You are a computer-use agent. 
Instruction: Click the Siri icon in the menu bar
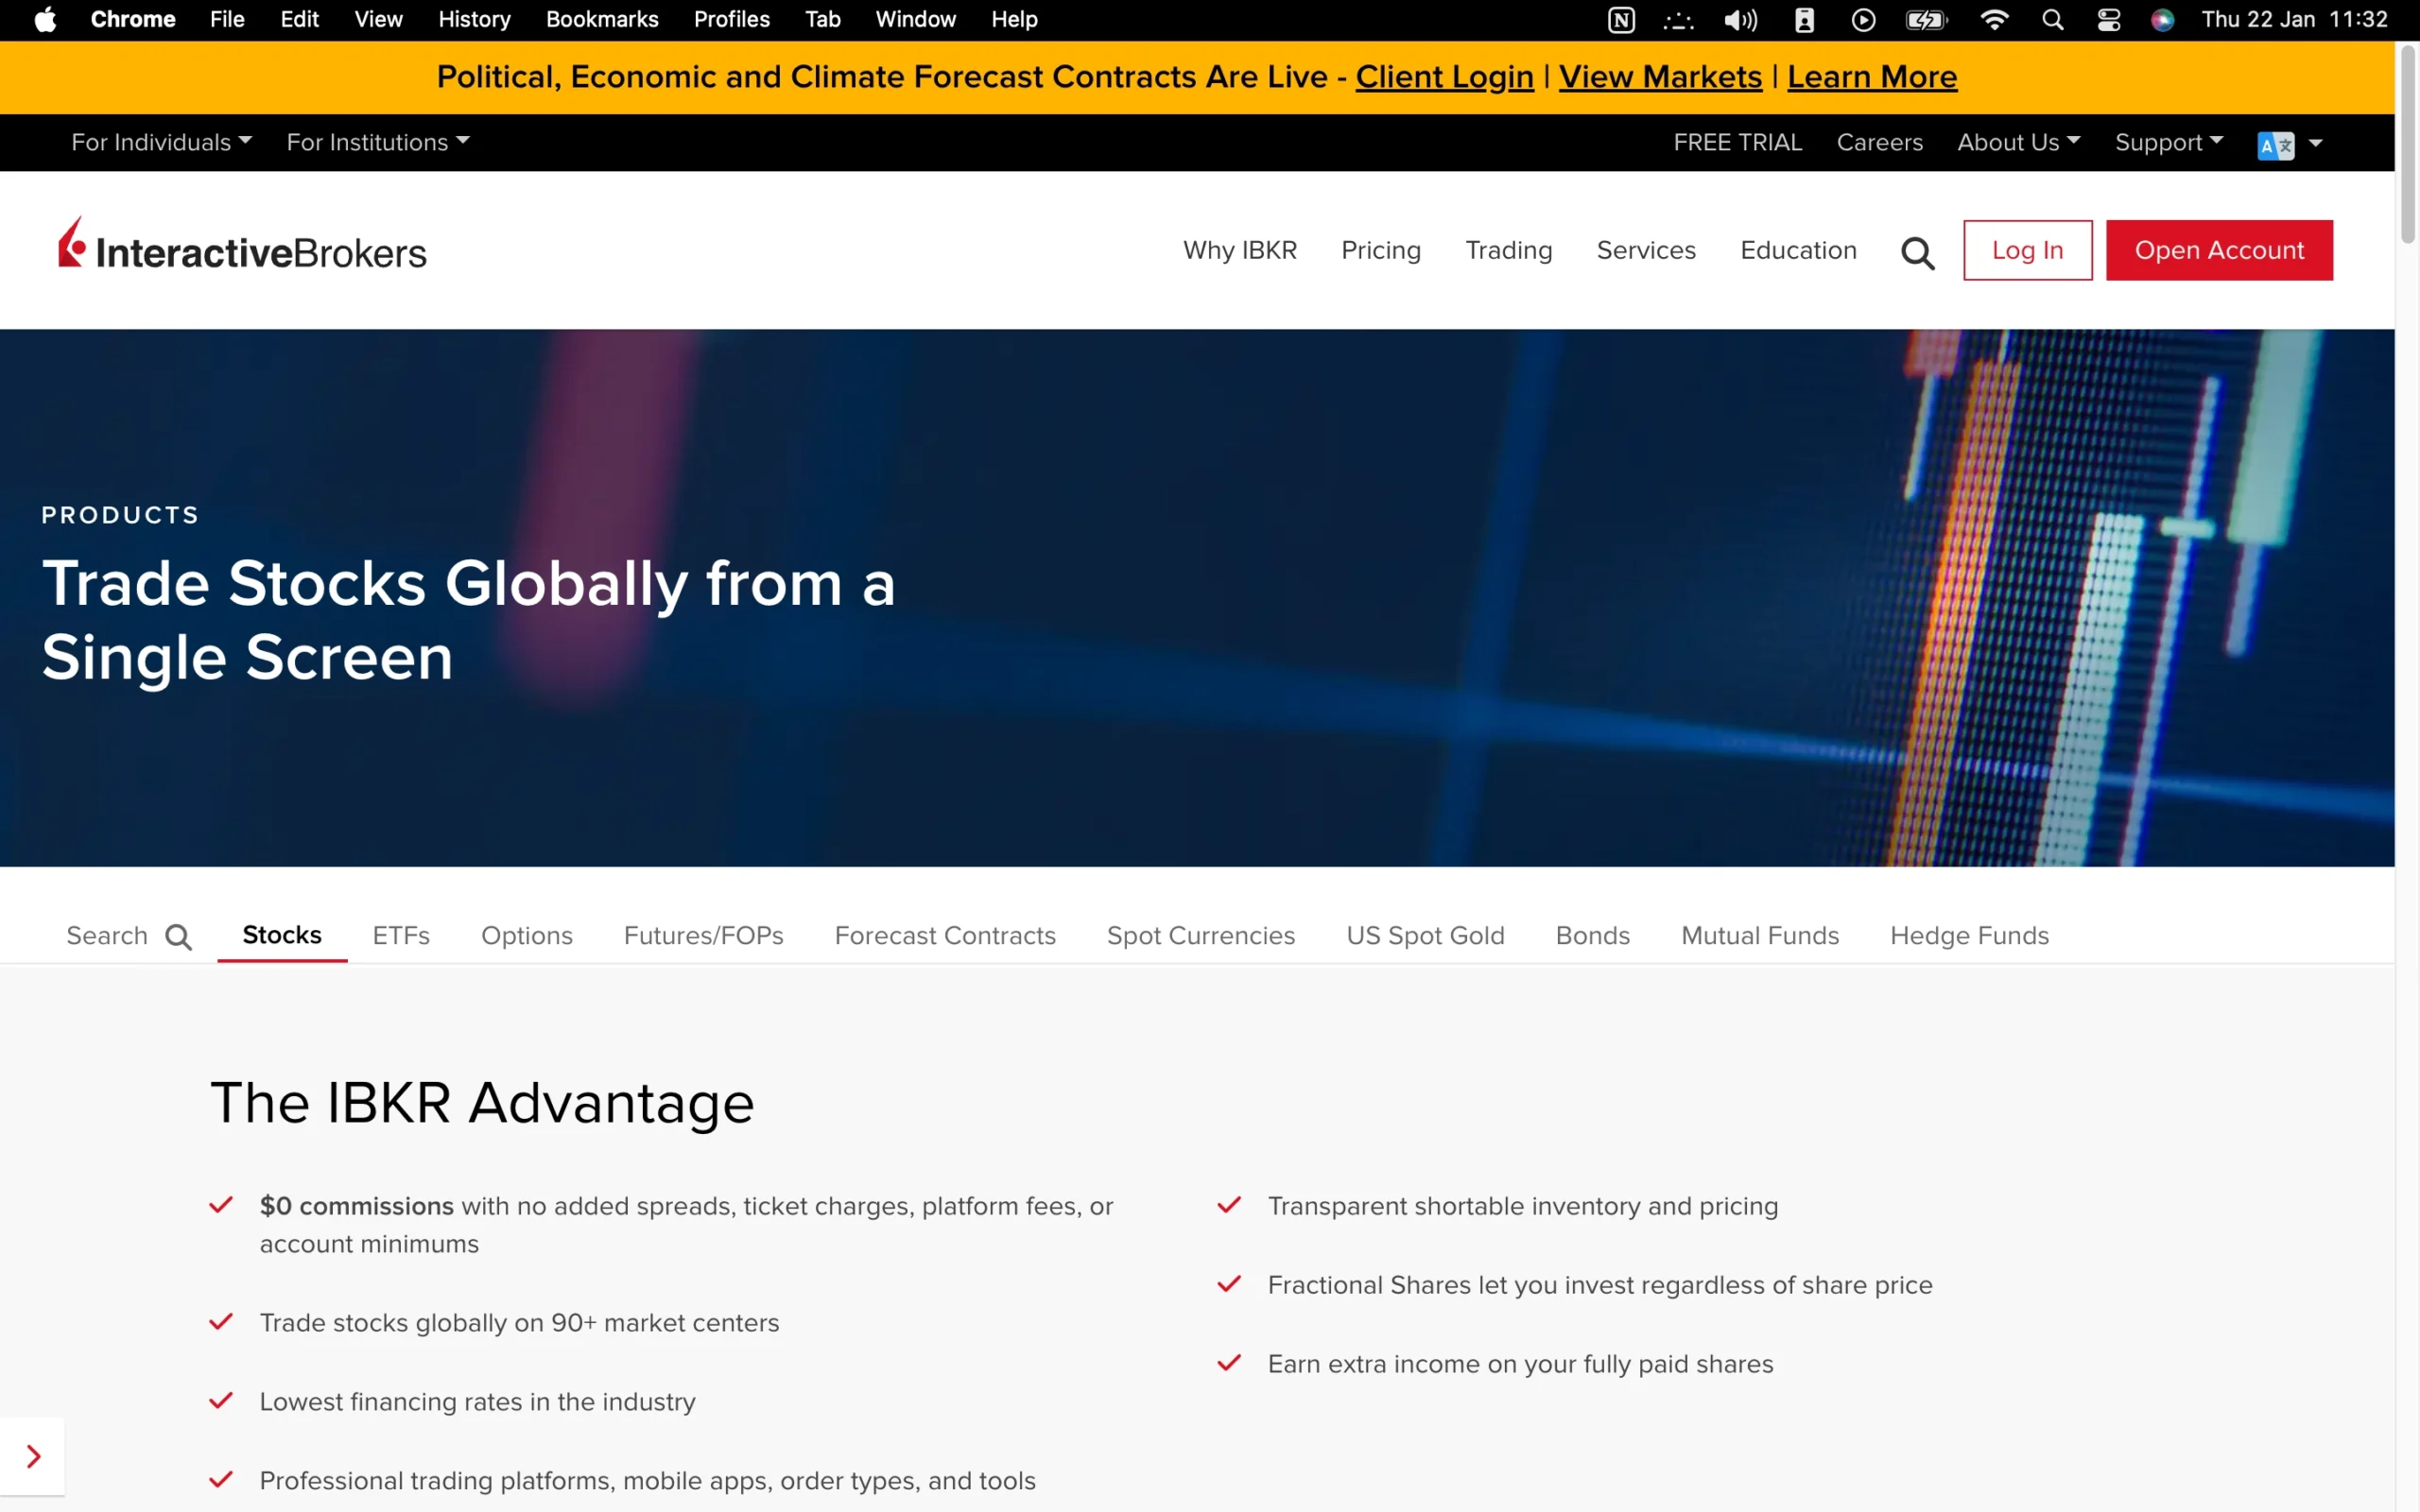[x=2163, y=19]
